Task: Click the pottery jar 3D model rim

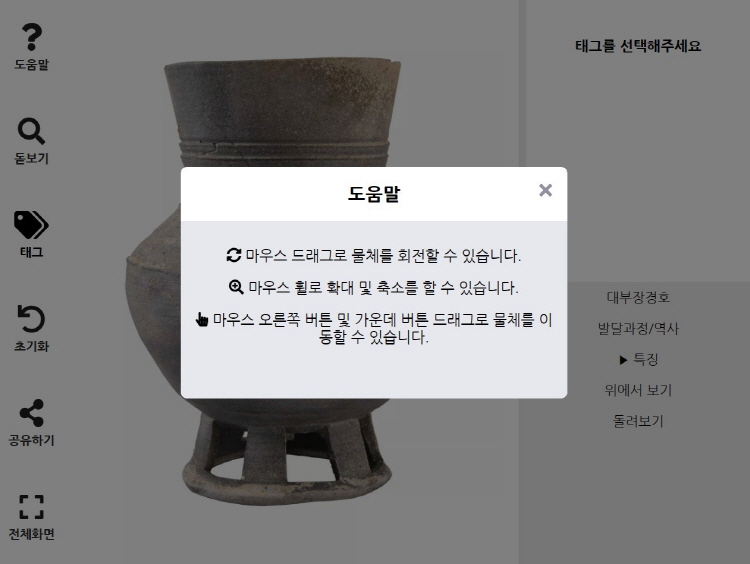Action: [x=282, y=67]
